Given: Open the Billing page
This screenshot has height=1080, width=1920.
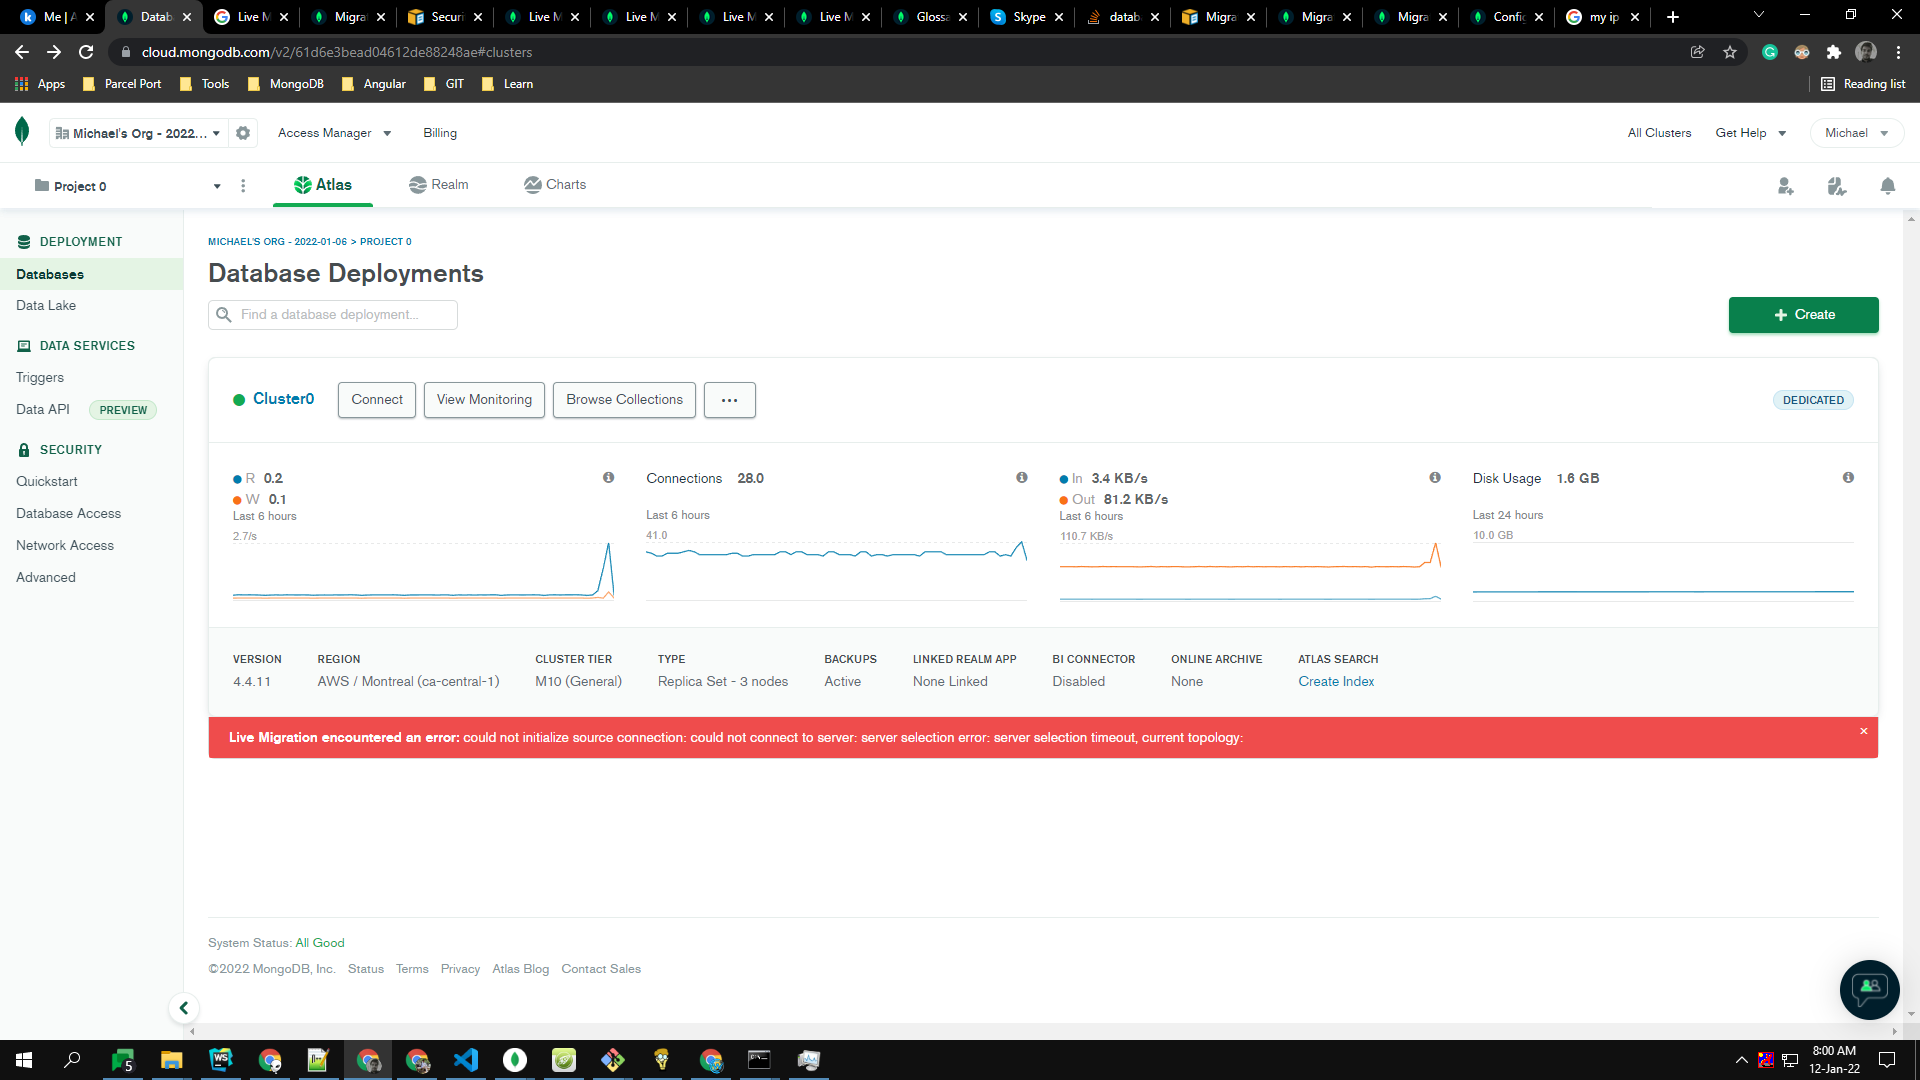Looking at the screenshot, I should point(440,132).
